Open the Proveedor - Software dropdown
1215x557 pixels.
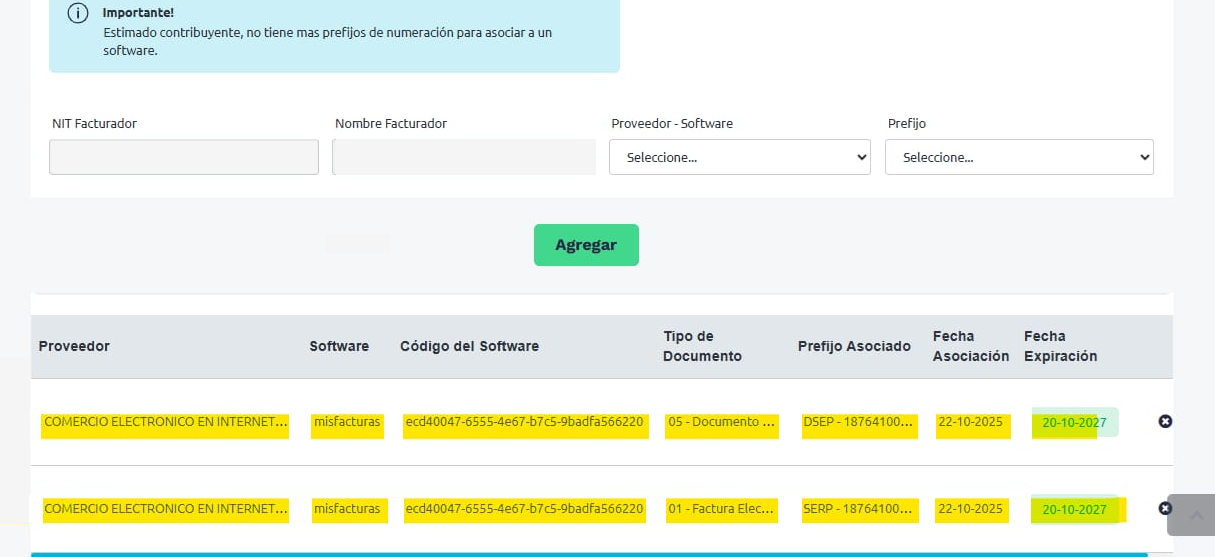[x=739, y=157]
